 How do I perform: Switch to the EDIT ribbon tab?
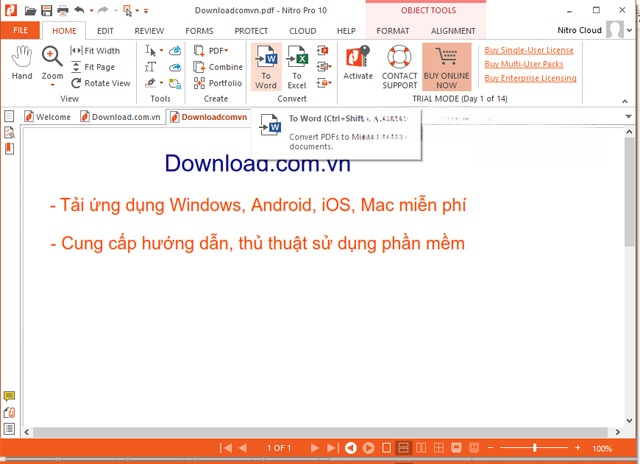point(105,31)
